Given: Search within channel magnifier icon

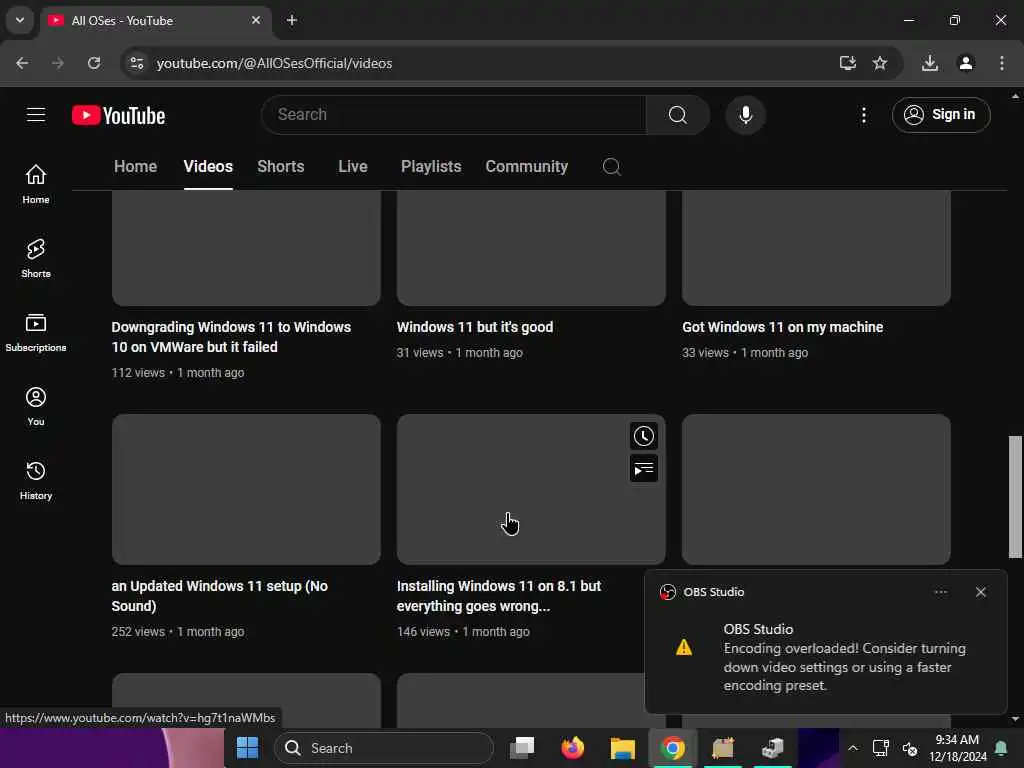Looking at the screenshot, I should click(611, 167).
